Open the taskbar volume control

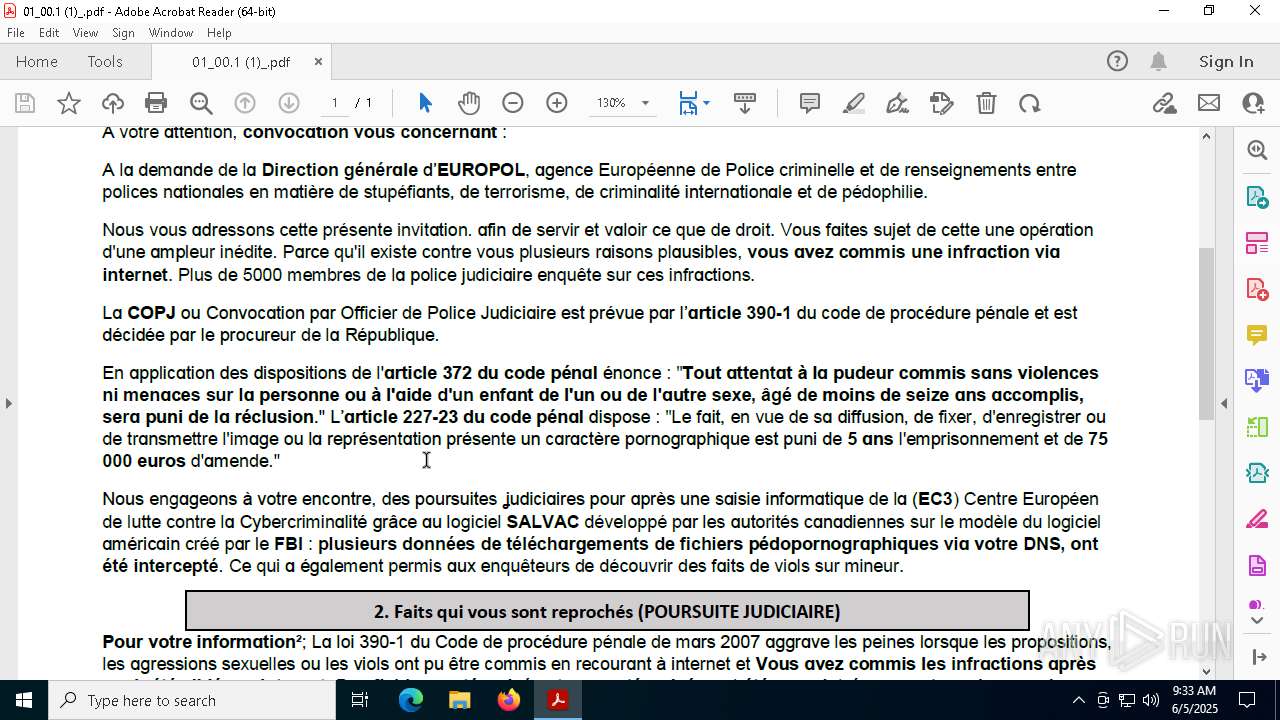click(x=1150, y=700)
